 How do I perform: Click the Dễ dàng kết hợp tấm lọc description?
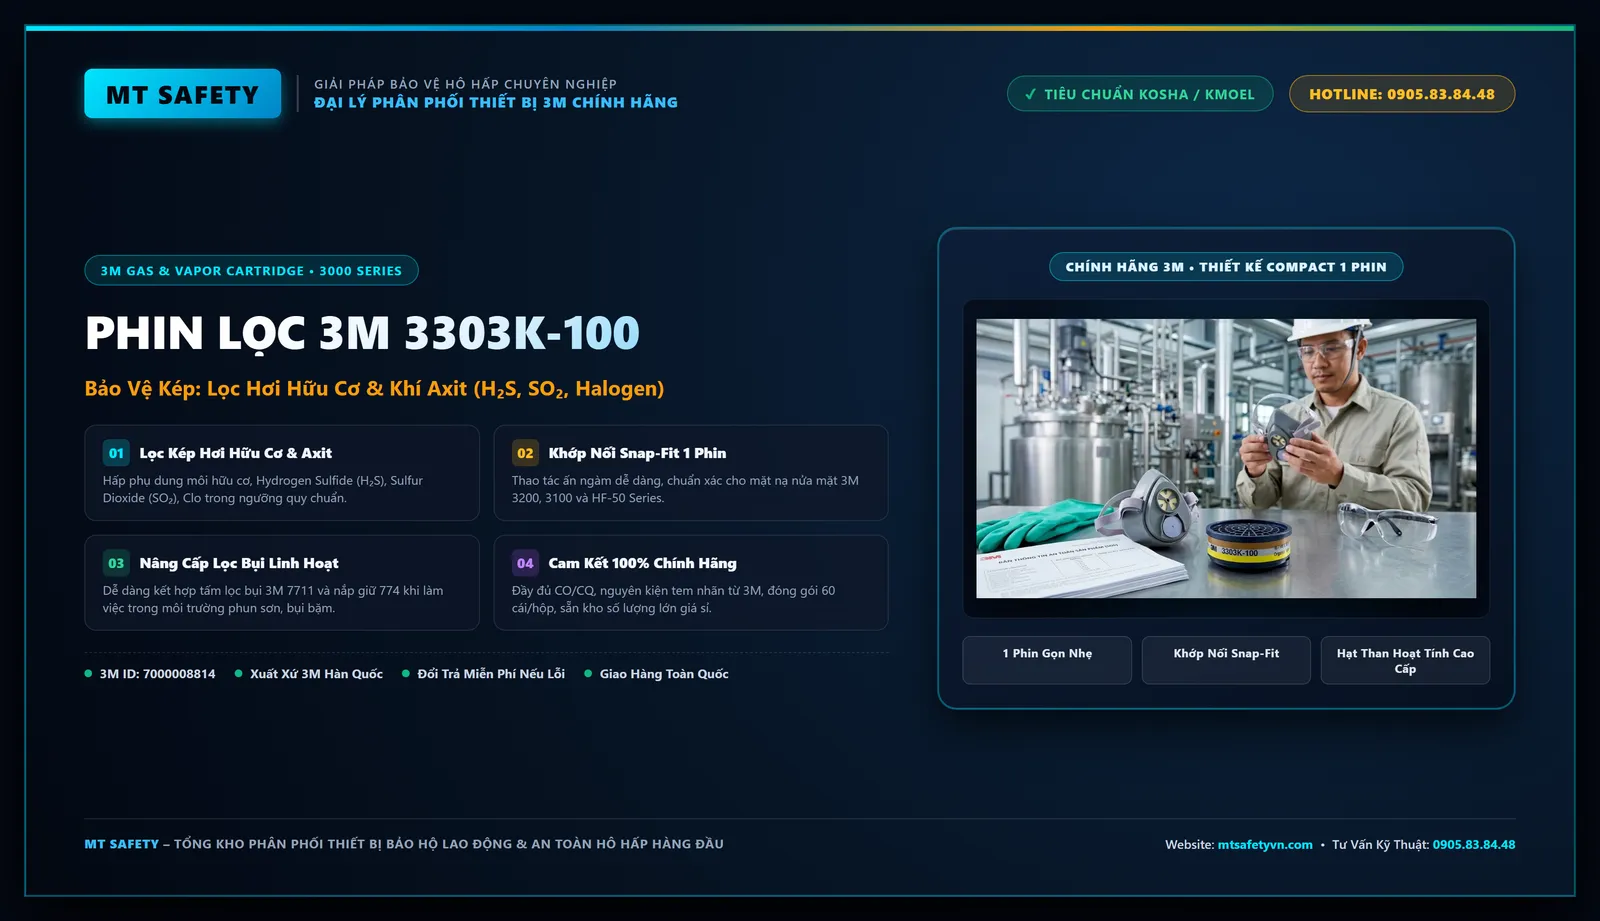[x=273, y=599]
